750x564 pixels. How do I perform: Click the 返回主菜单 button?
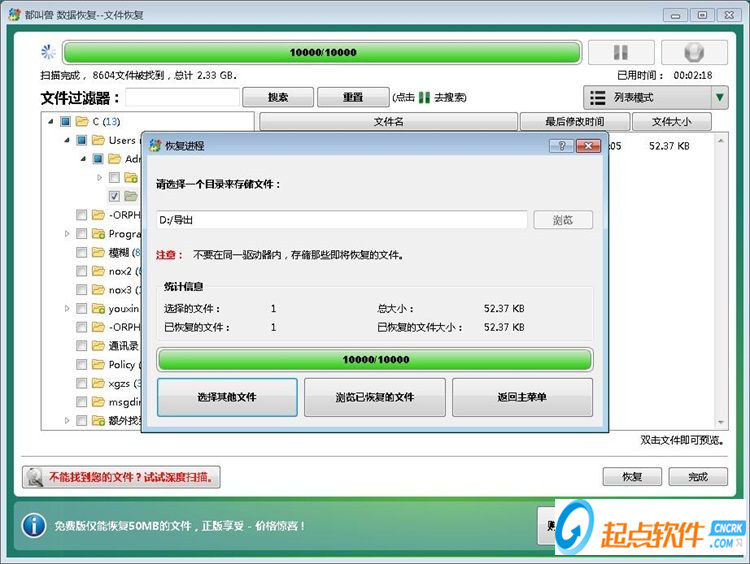point(522,397)
